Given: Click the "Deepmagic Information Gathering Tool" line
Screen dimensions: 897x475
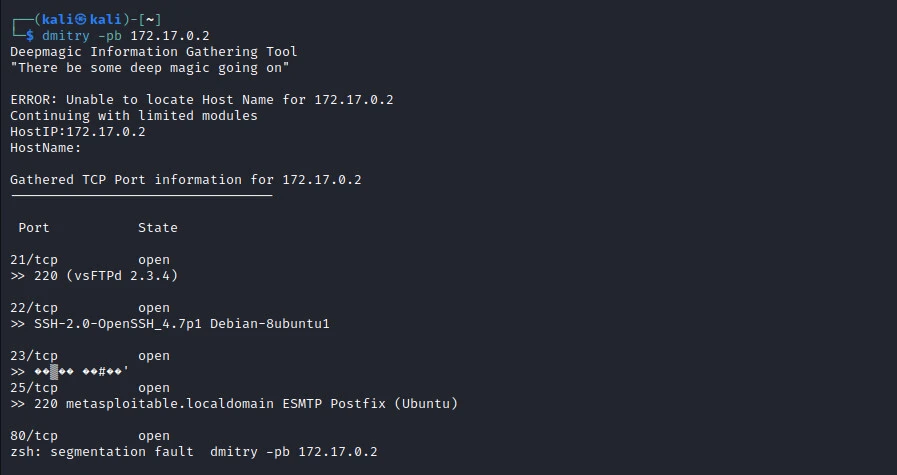Looking at the screenshot, I should point(153,52).
